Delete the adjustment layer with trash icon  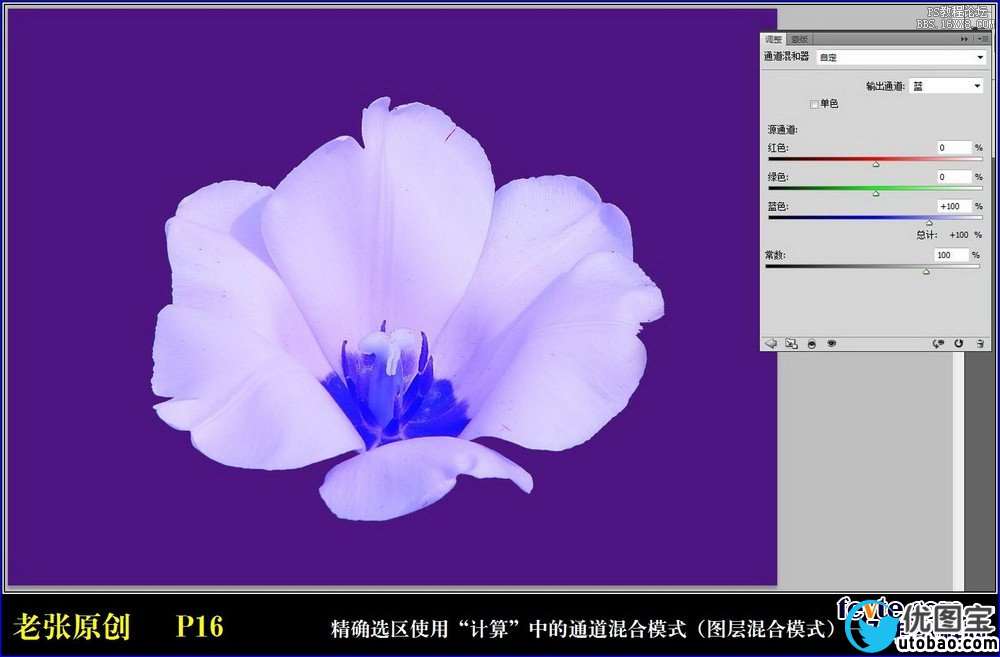coord(980,343)
